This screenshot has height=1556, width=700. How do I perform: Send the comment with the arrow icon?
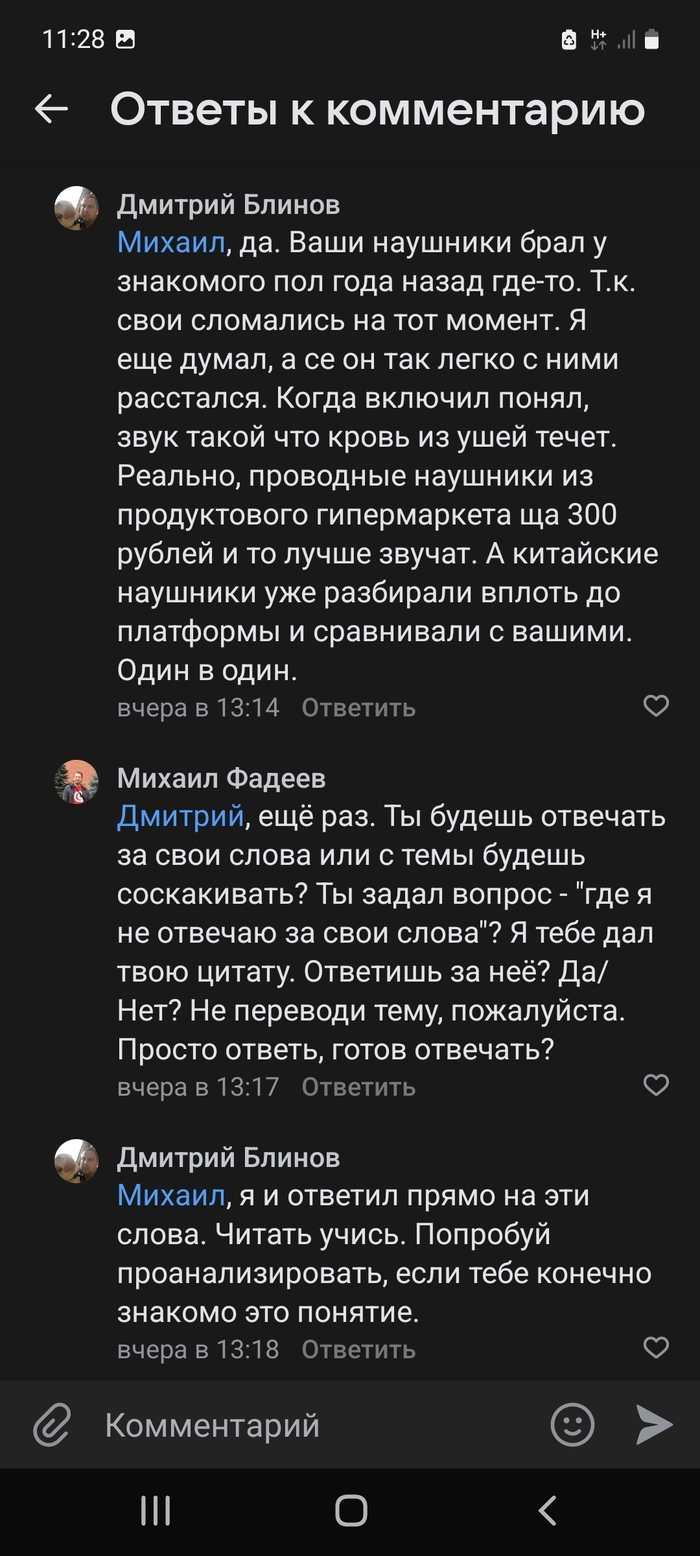tap(654, 1425)
